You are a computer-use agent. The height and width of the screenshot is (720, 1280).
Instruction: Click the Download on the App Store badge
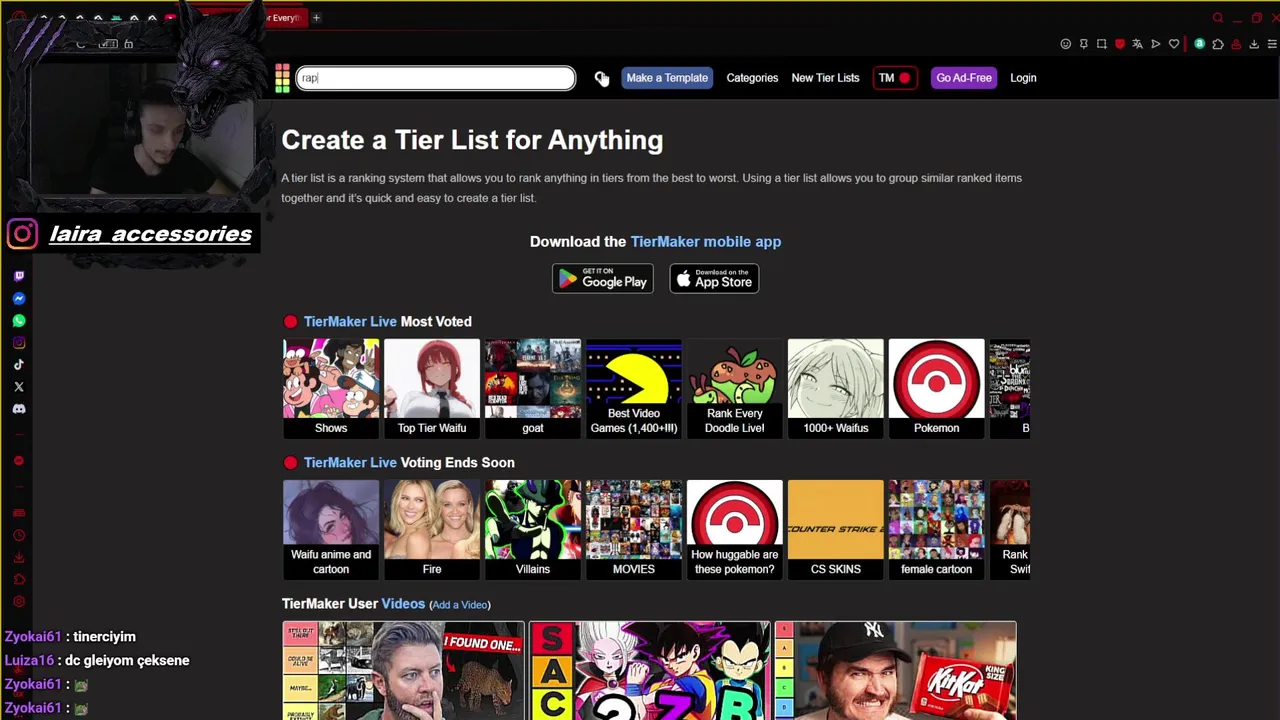[x=714, y=279]
